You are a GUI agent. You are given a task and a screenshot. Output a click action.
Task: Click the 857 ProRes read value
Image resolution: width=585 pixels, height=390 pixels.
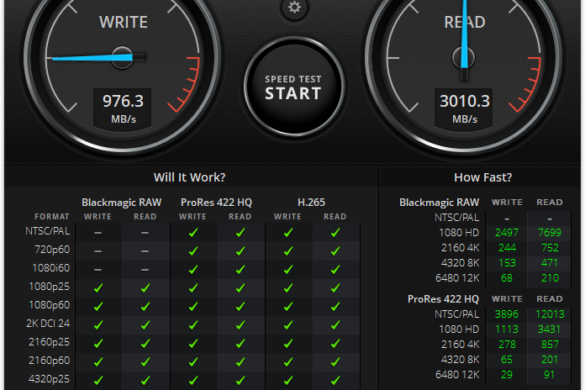point(550,344)
